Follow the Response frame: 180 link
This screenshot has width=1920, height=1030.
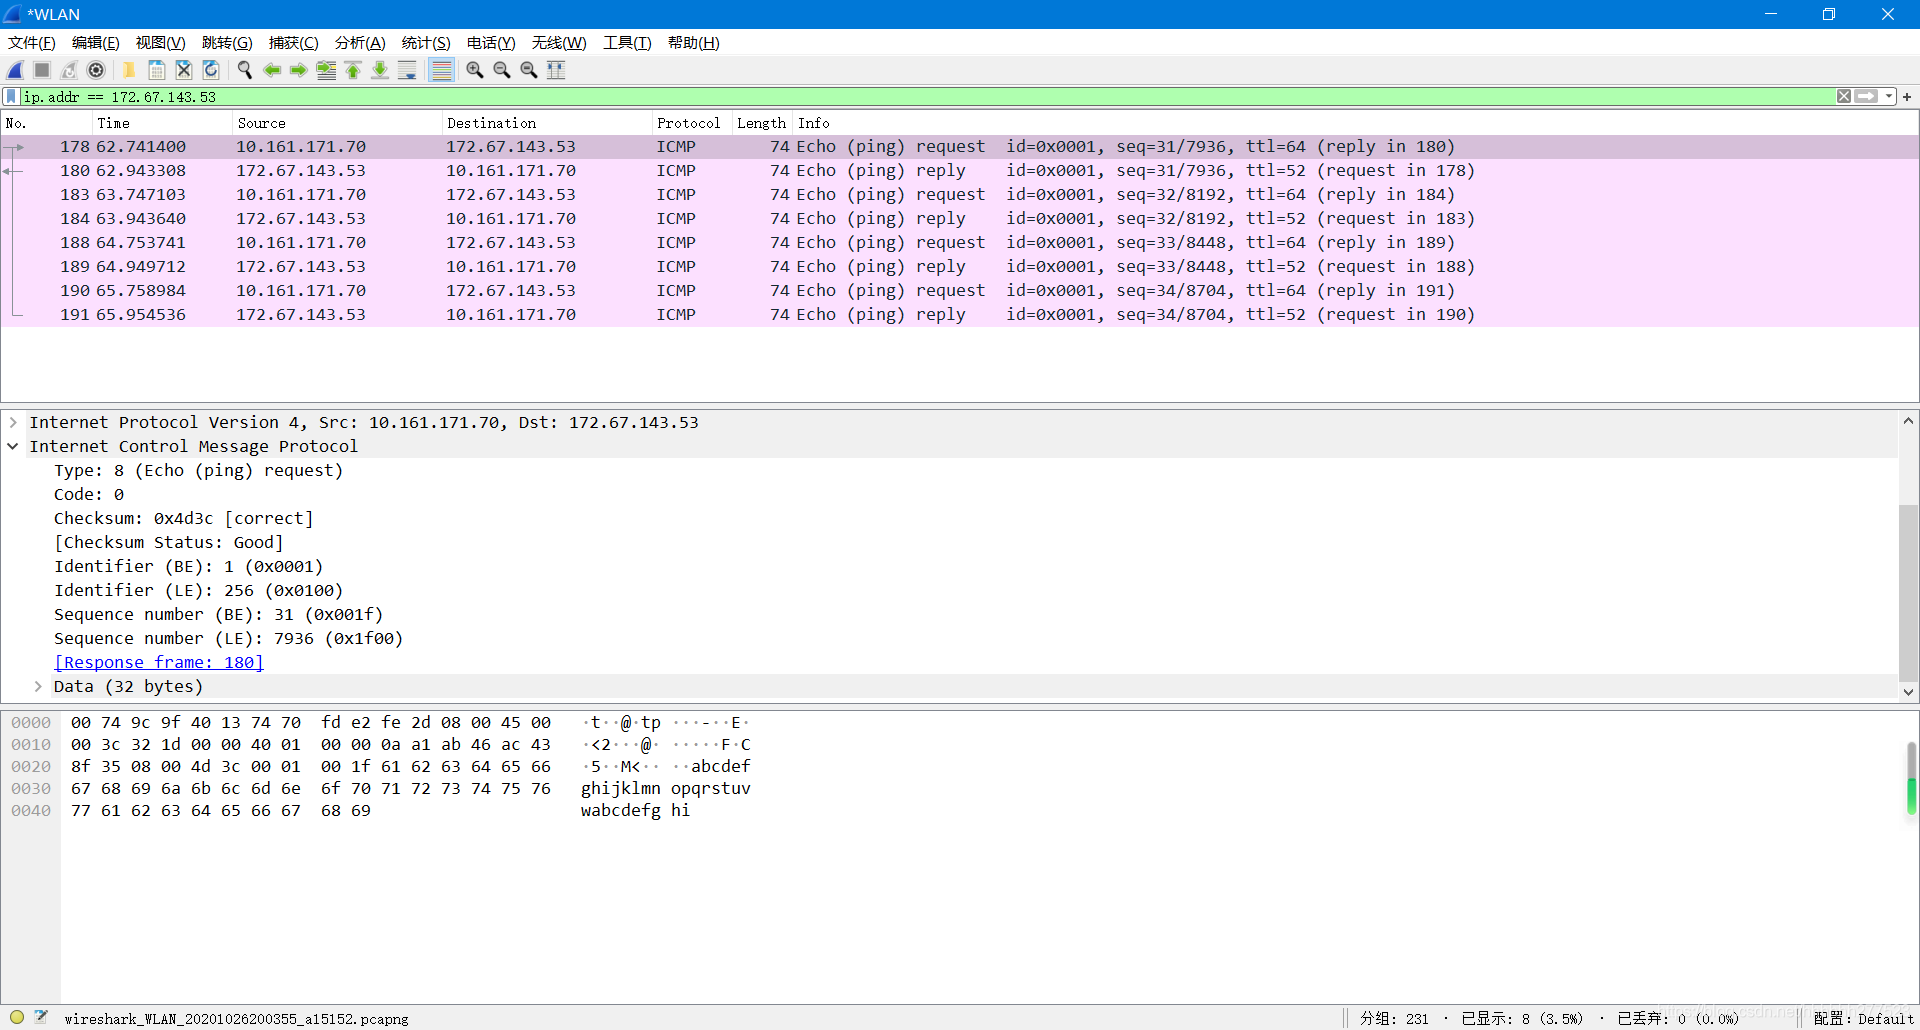(159, 663)
